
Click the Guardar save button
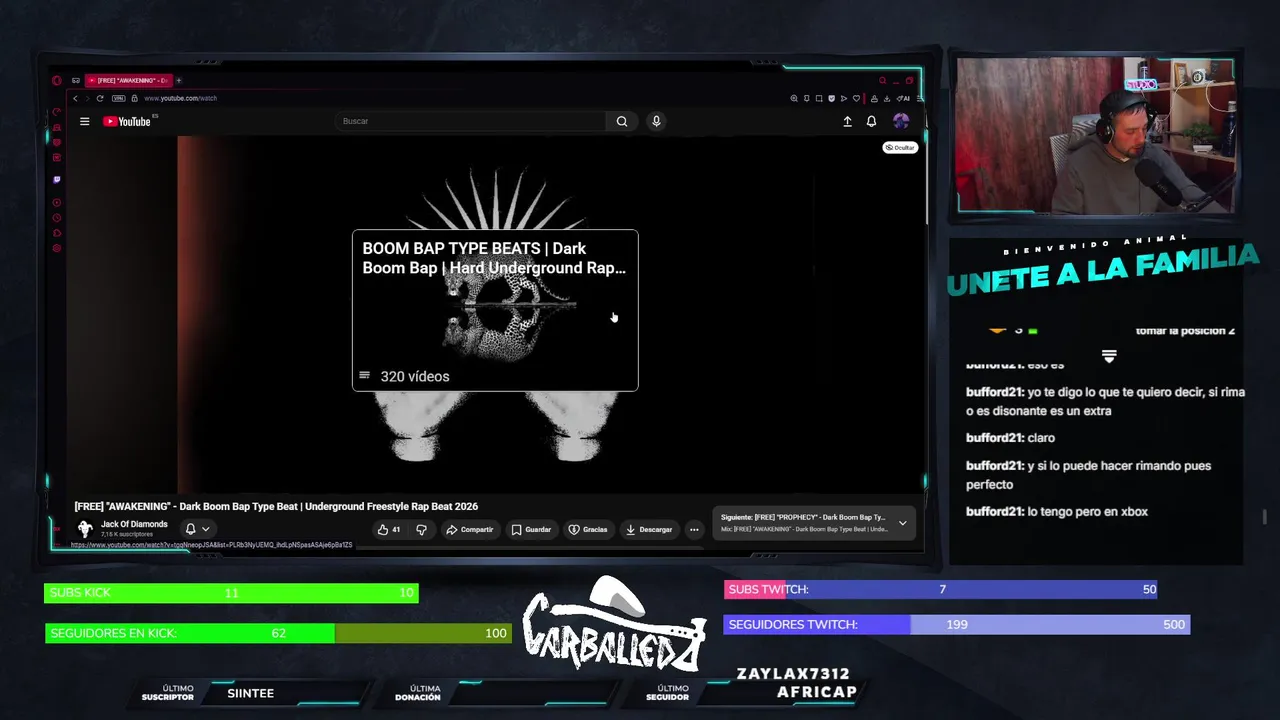(532, 529)
